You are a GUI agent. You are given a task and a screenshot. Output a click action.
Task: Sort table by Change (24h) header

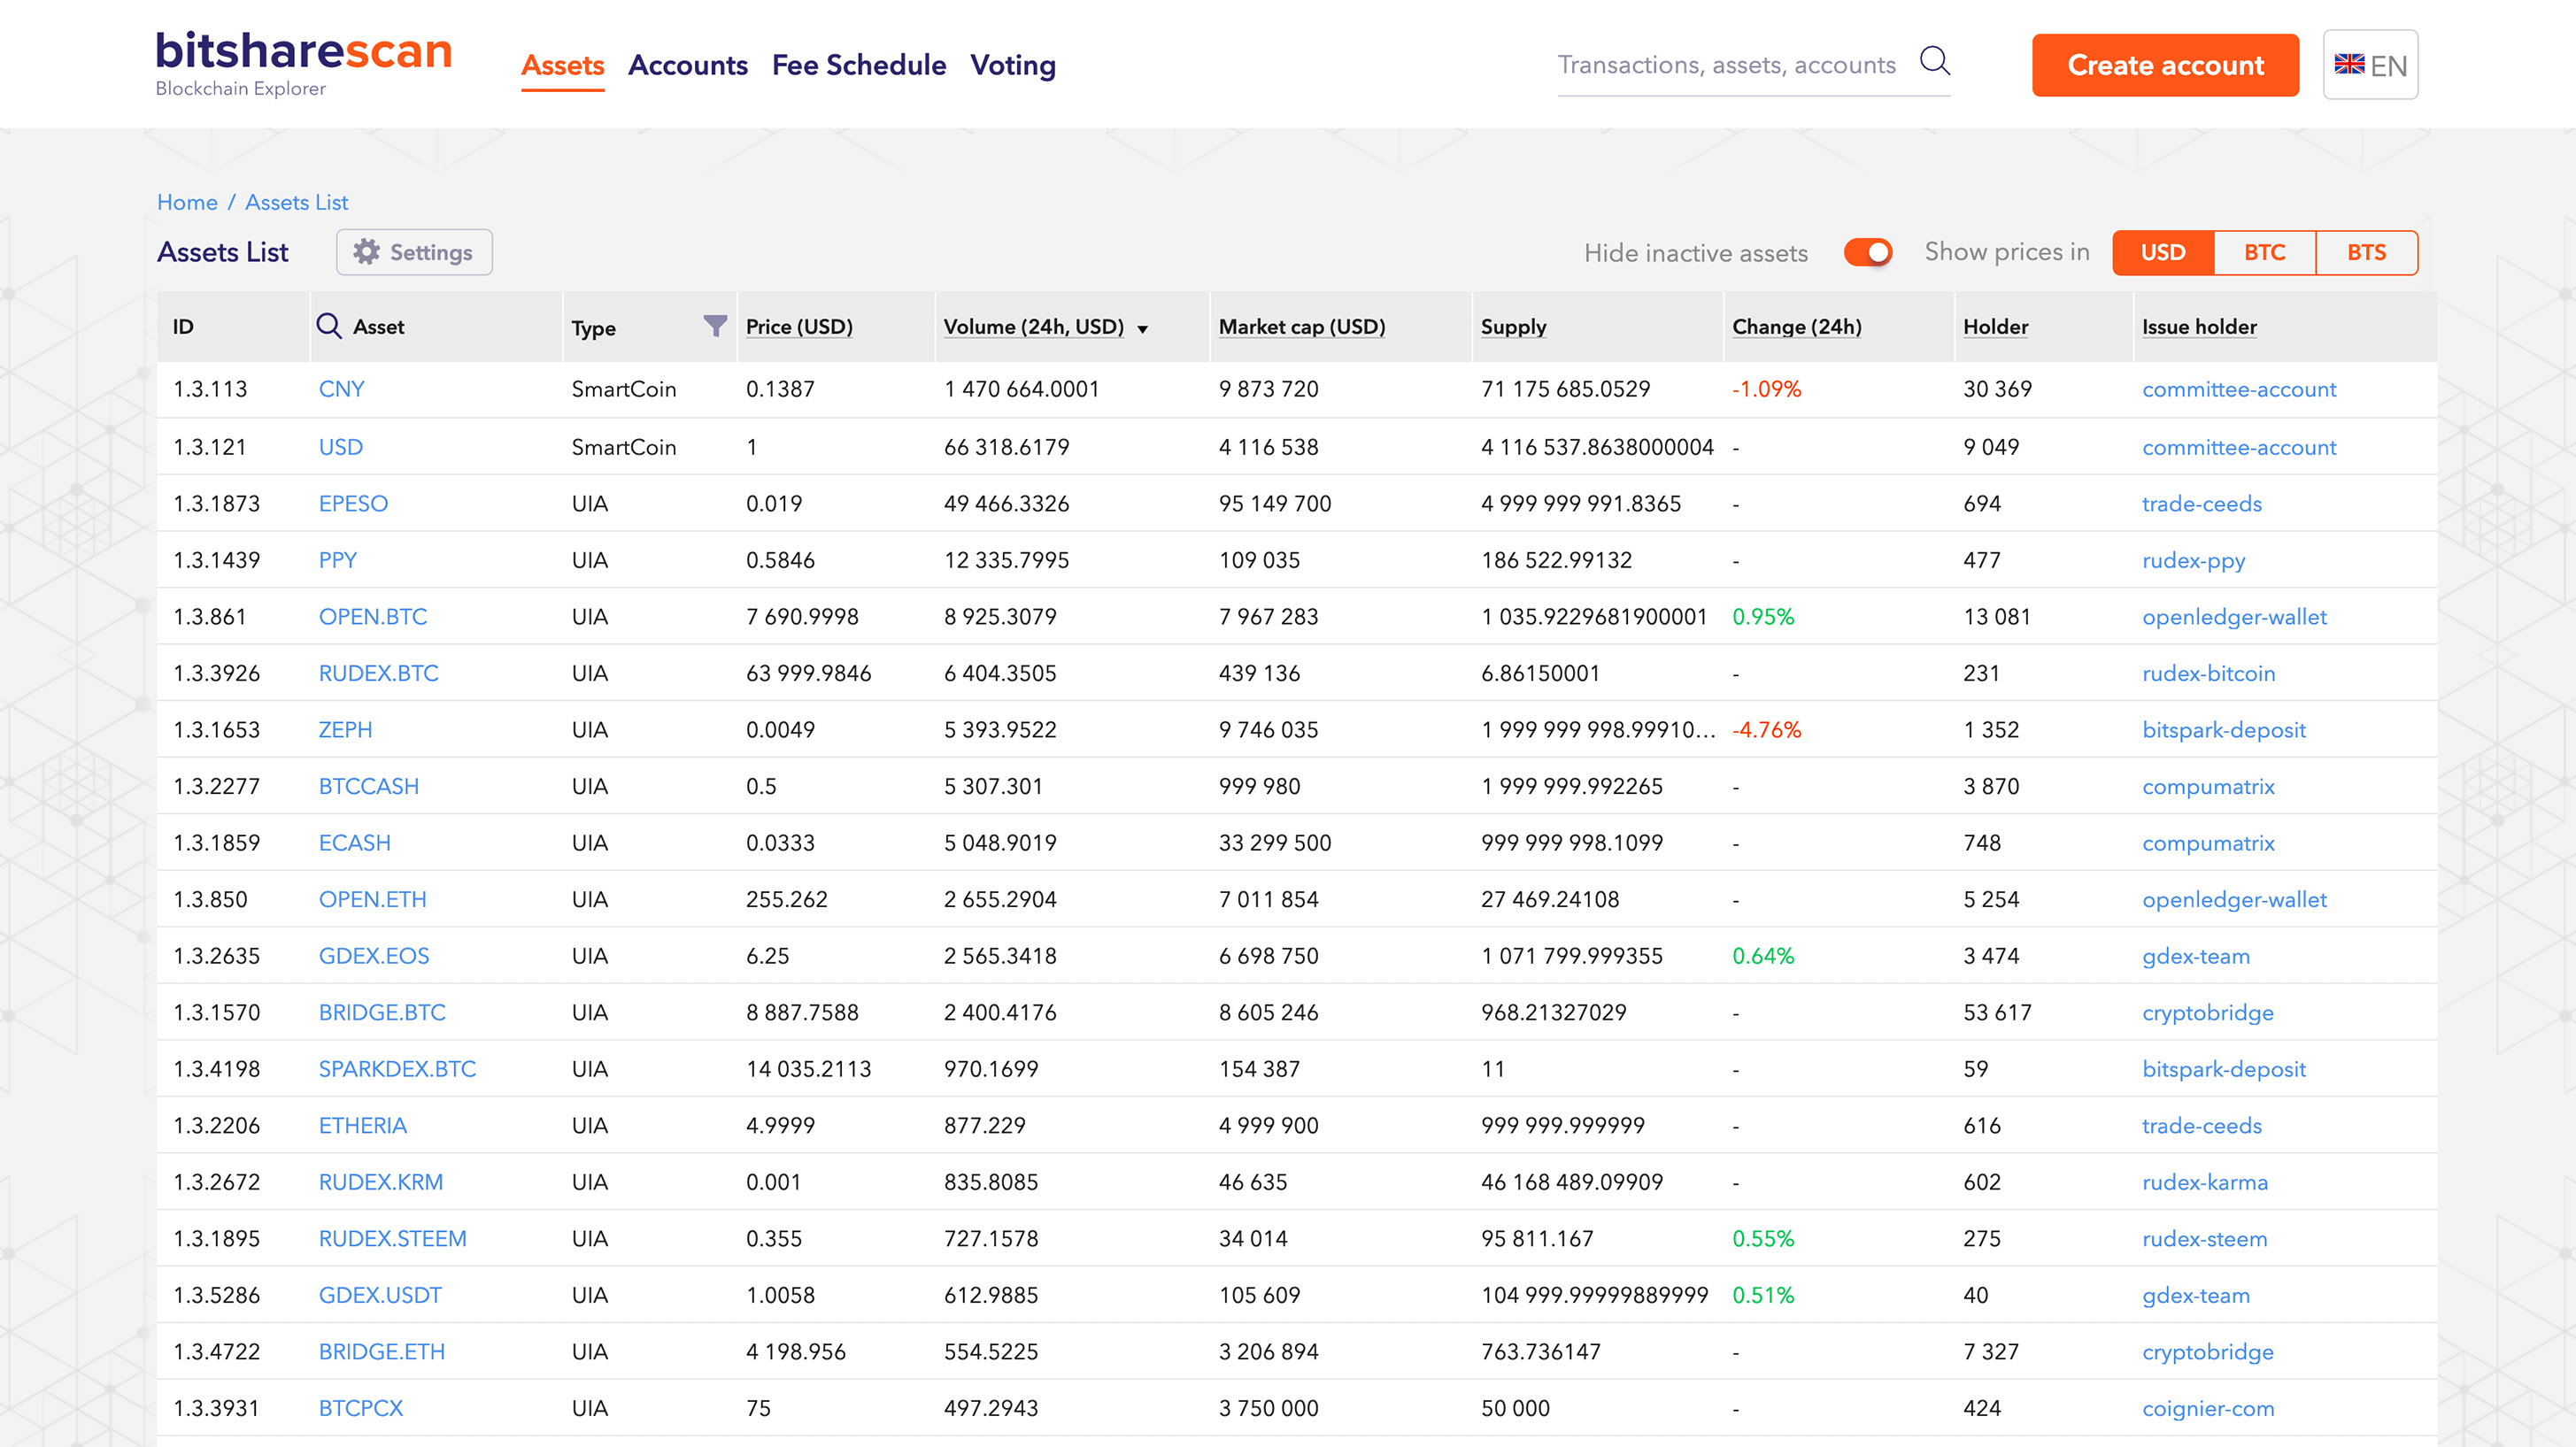coord(1796,327)
